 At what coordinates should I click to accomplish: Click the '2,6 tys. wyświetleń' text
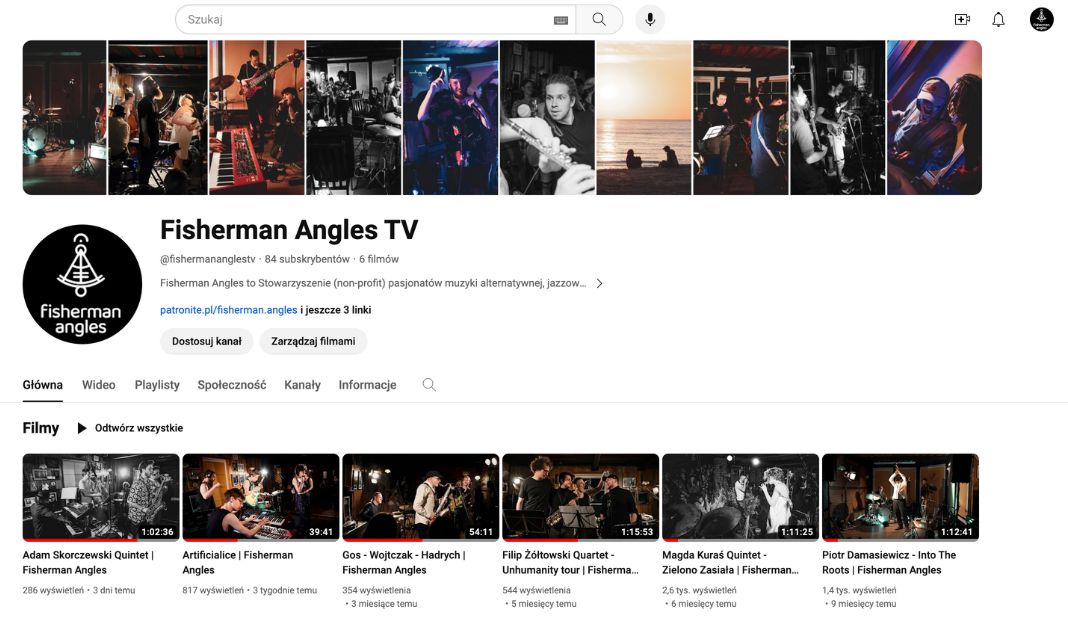coord(700,590)
